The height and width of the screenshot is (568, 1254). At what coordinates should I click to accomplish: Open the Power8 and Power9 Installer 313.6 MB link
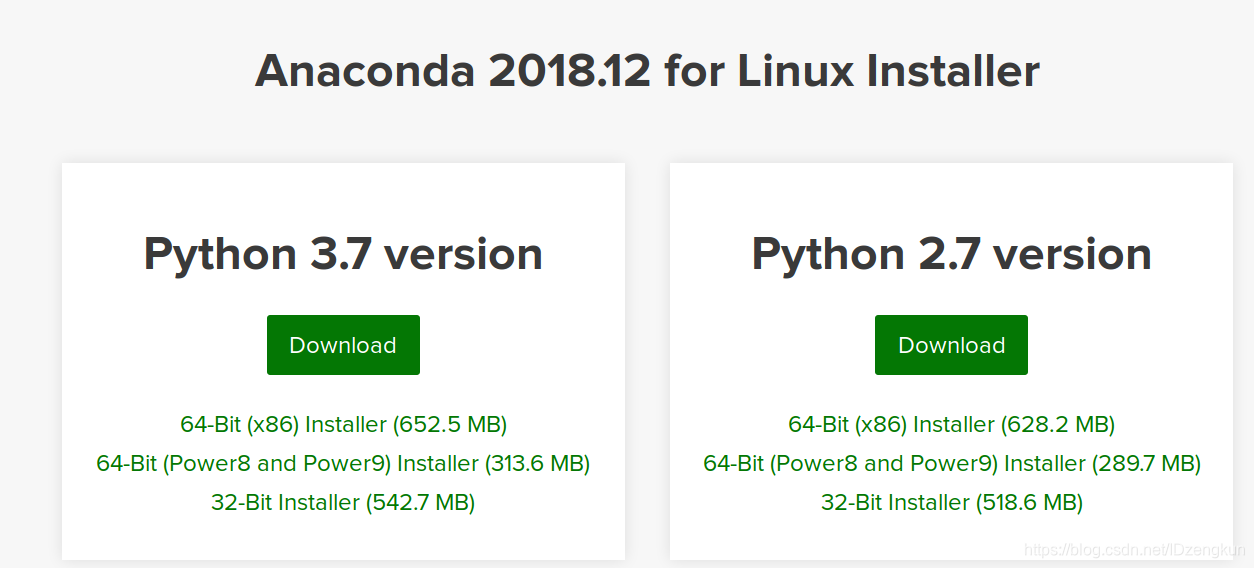tap(343, 463)
